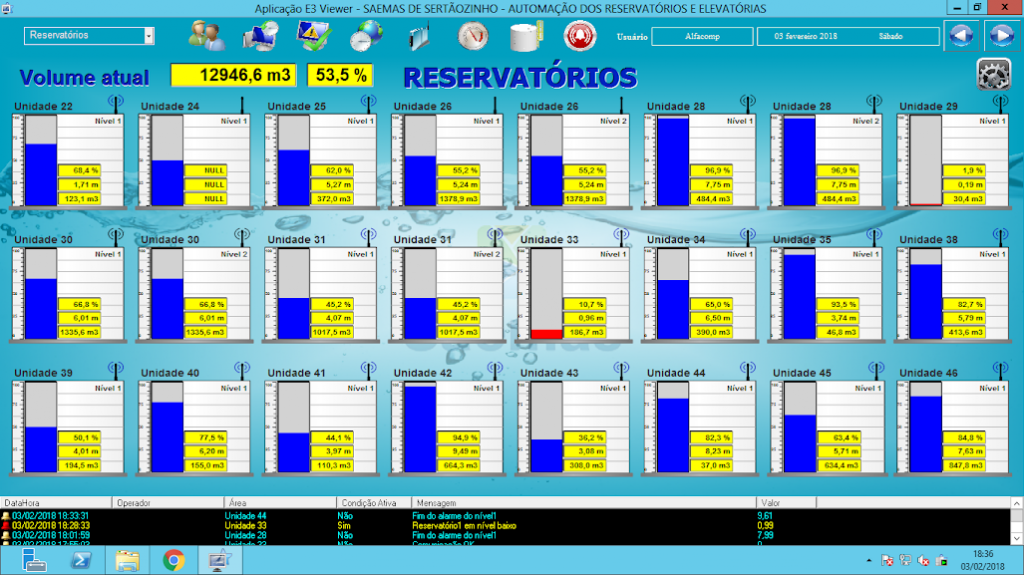Open Google Chrome from the taskbar
This screenshot has width=1024, height=575.
tap(173, 560)
